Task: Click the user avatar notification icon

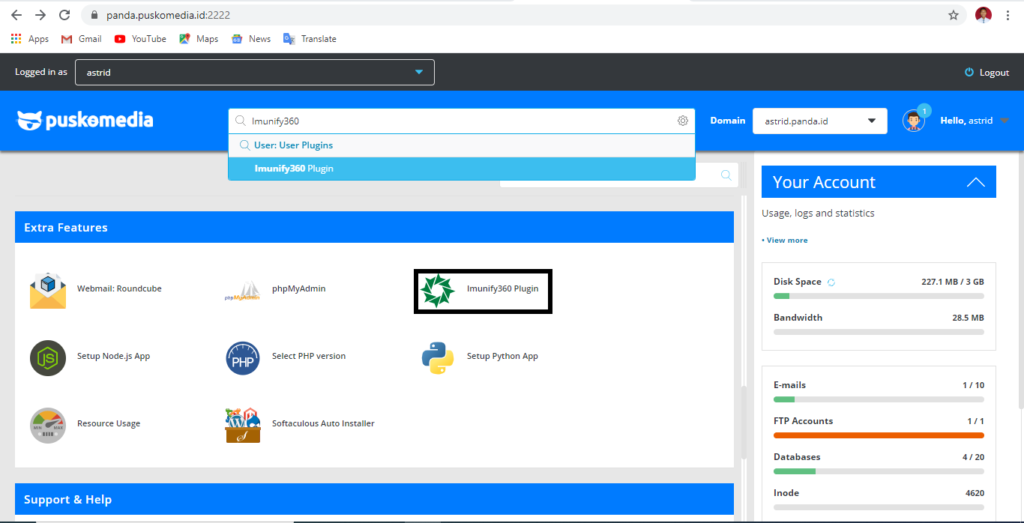Action: (913, 121)
